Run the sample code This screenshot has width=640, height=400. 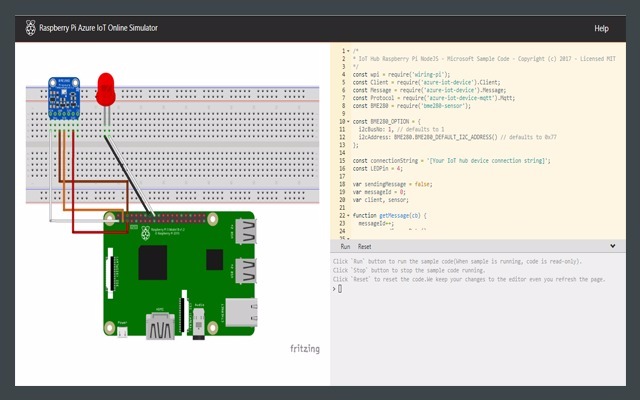(344, 246)
